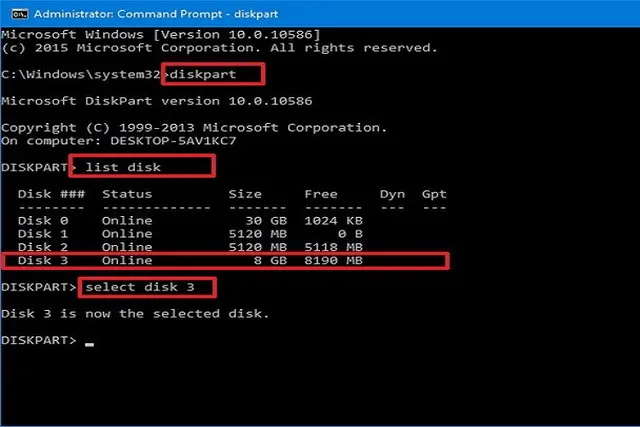The width and height of the screenshot is (640, 427).
Task: Click the Disk 0 row entry
Action: 190,221
